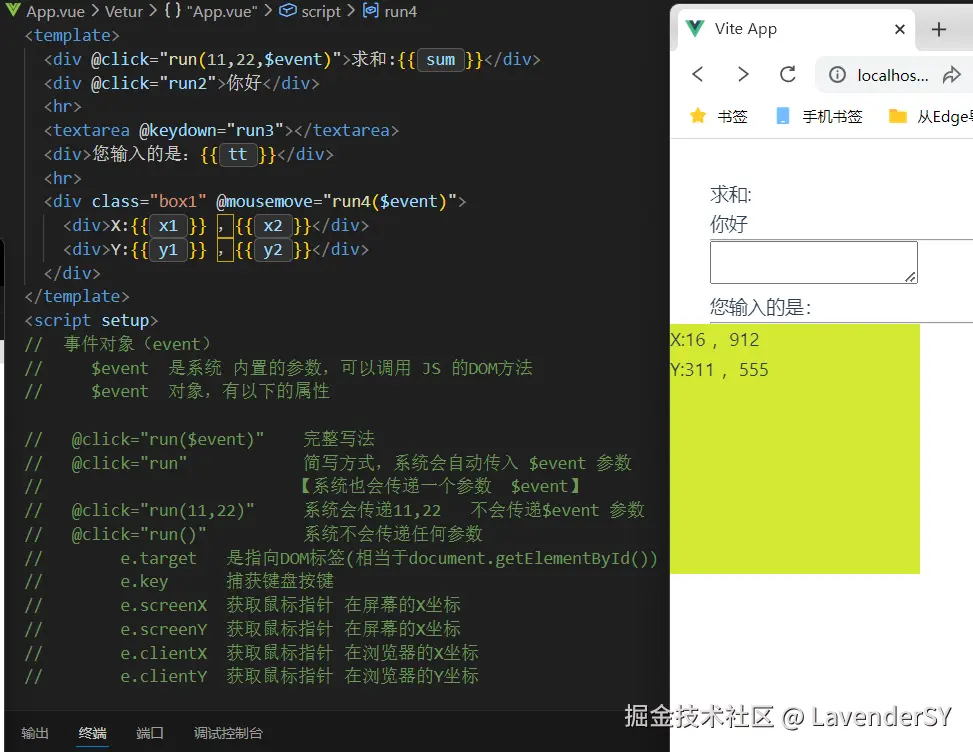Switch to the 终端 panel tab
The image size is (973, 752).
pyautogui.click(x=93, y=733)
